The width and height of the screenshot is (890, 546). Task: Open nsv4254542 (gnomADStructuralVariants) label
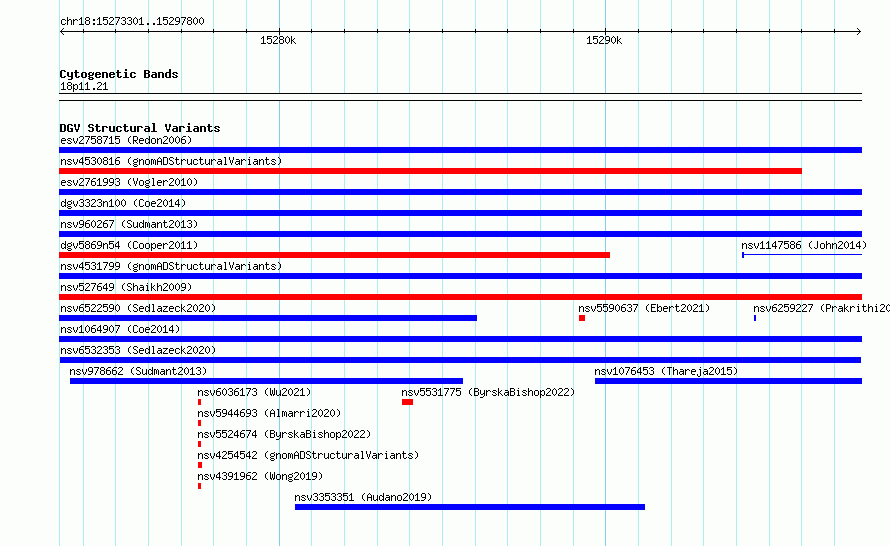pyautogui.click(x=308, y=455)
